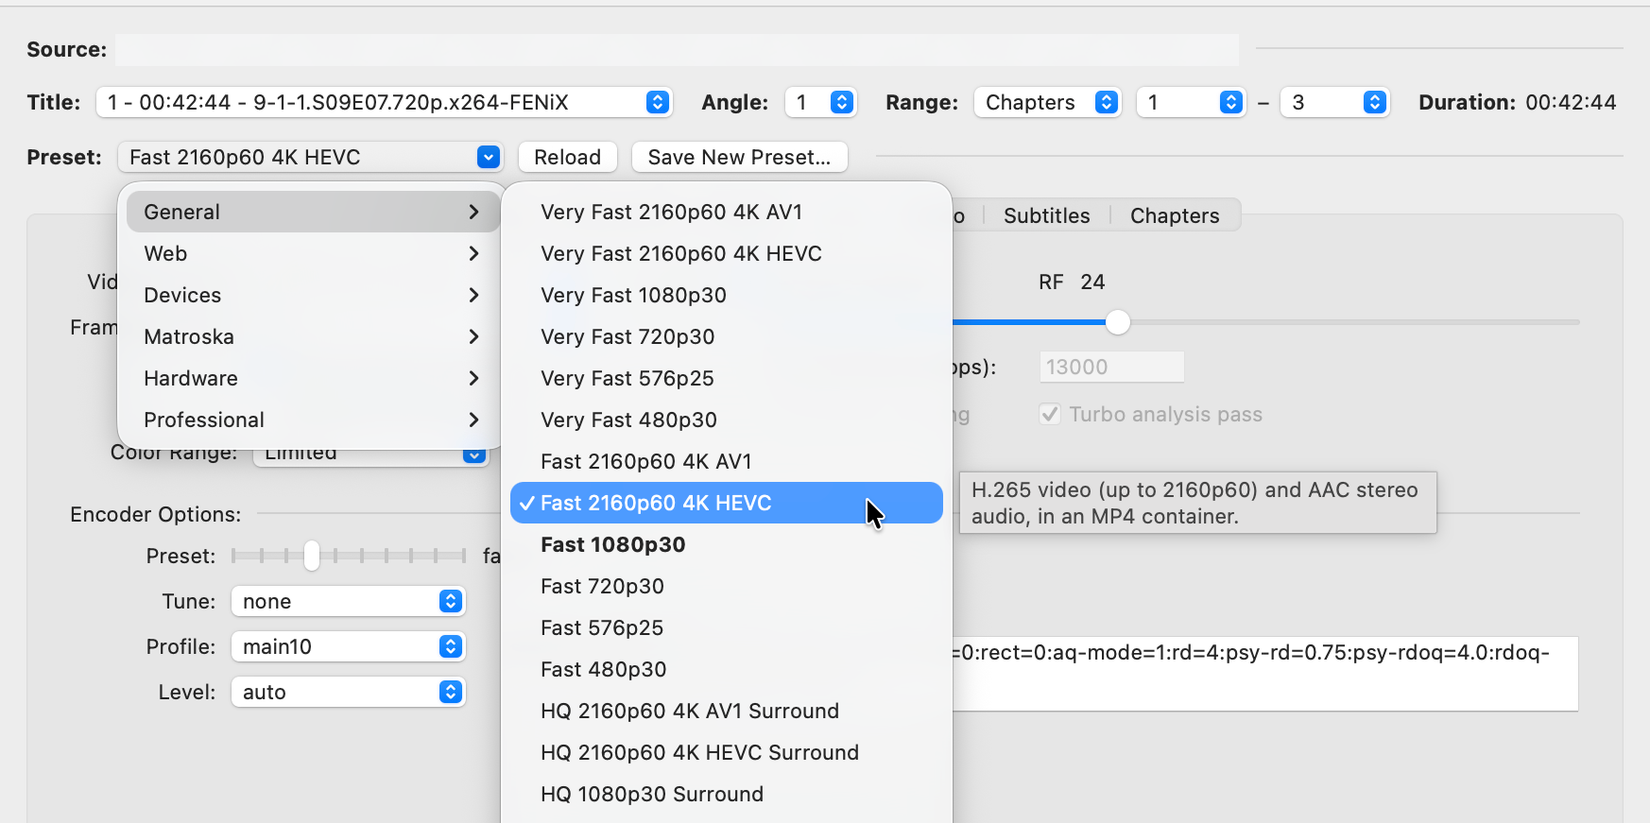
Task: Open the Range Chapters popup arrows
Action: tap(1106, 102)
